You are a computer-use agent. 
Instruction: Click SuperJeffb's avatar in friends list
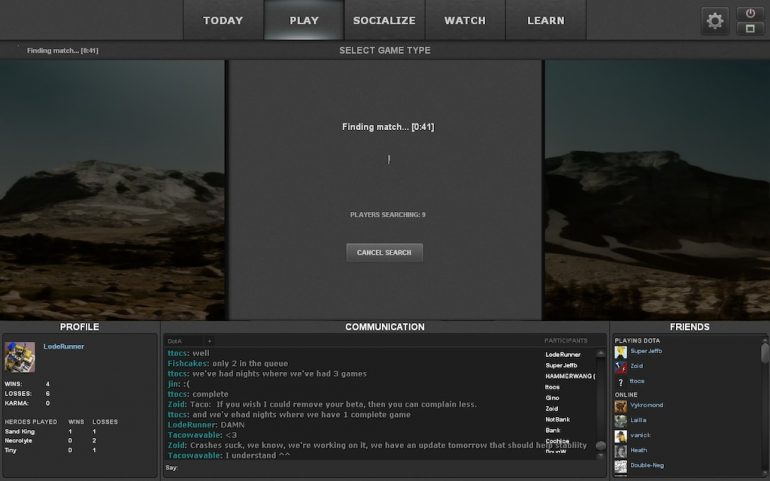point(621,351)
